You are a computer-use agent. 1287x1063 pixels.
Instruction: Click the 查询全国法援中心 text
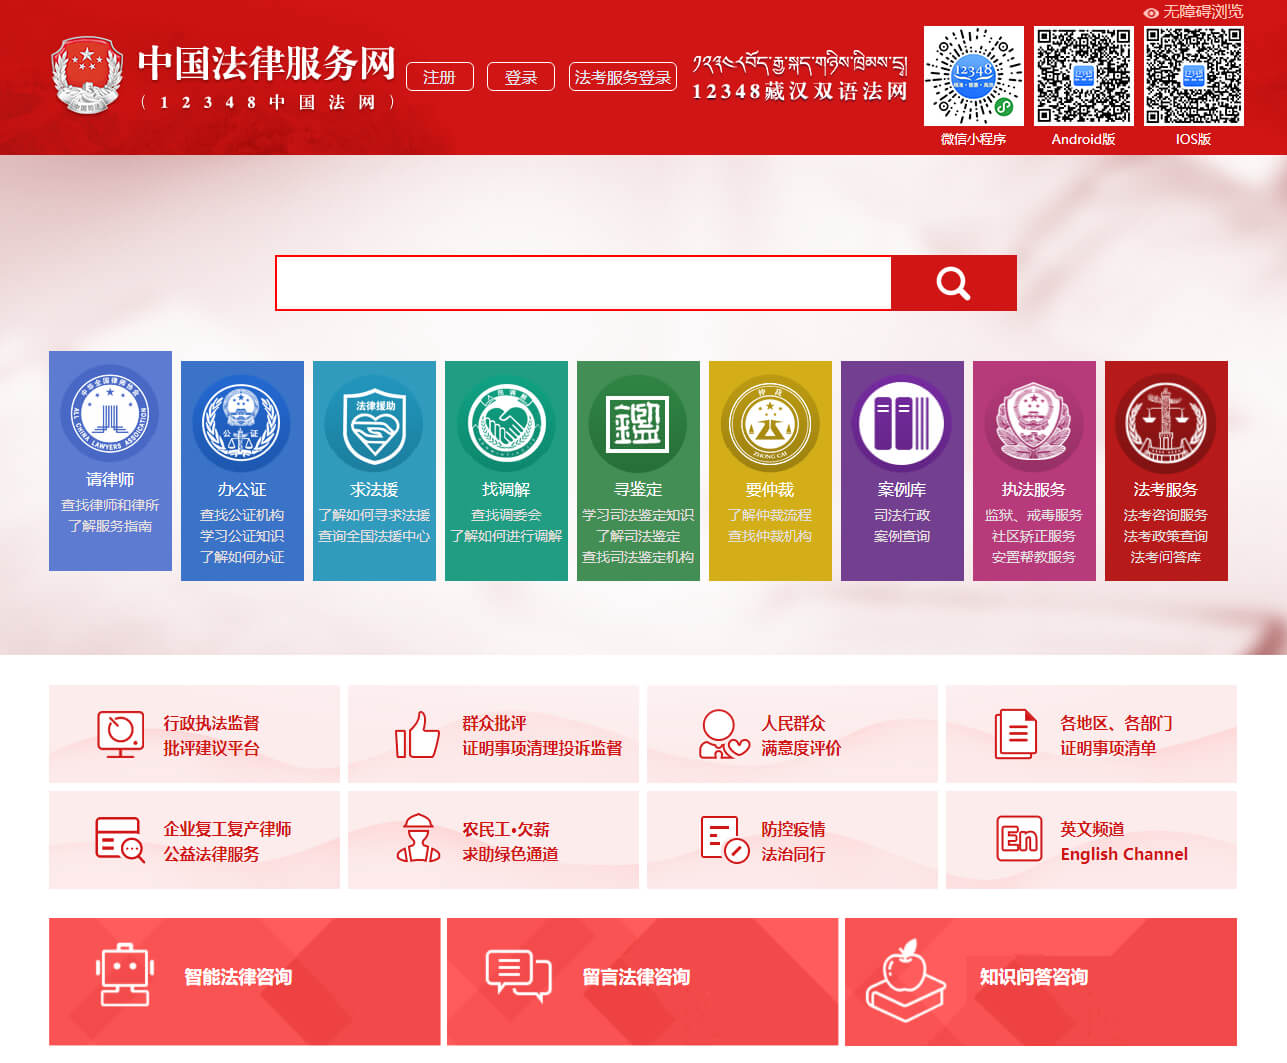pos(374,536)
